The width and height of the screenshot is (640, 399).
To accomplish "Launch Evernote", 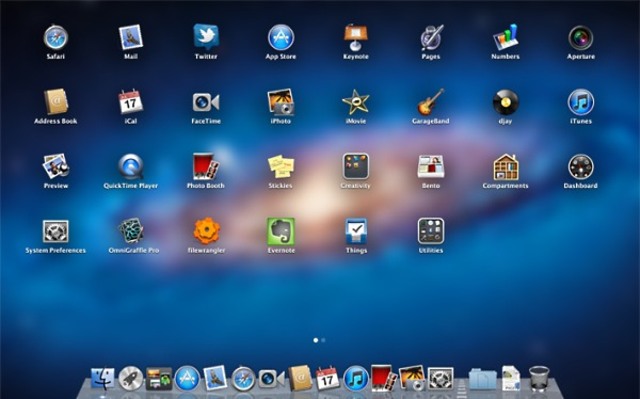I will [x=281, y=231].
